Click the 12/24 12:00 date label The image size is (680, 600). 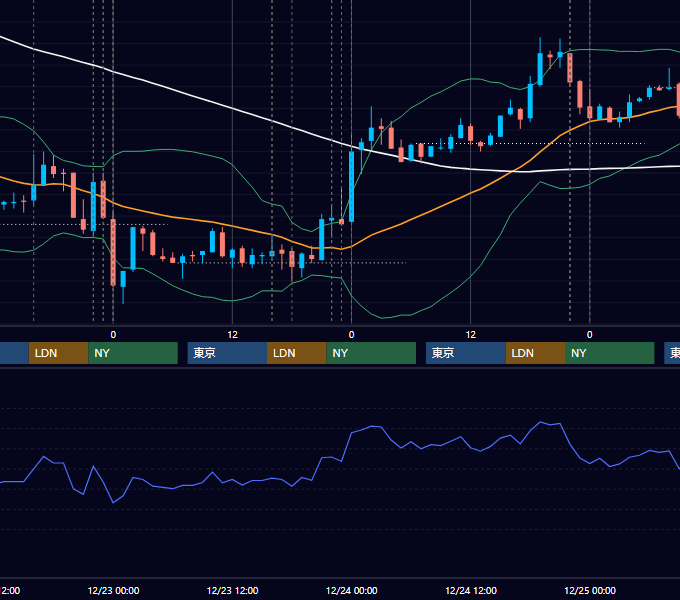coord(471,590)
